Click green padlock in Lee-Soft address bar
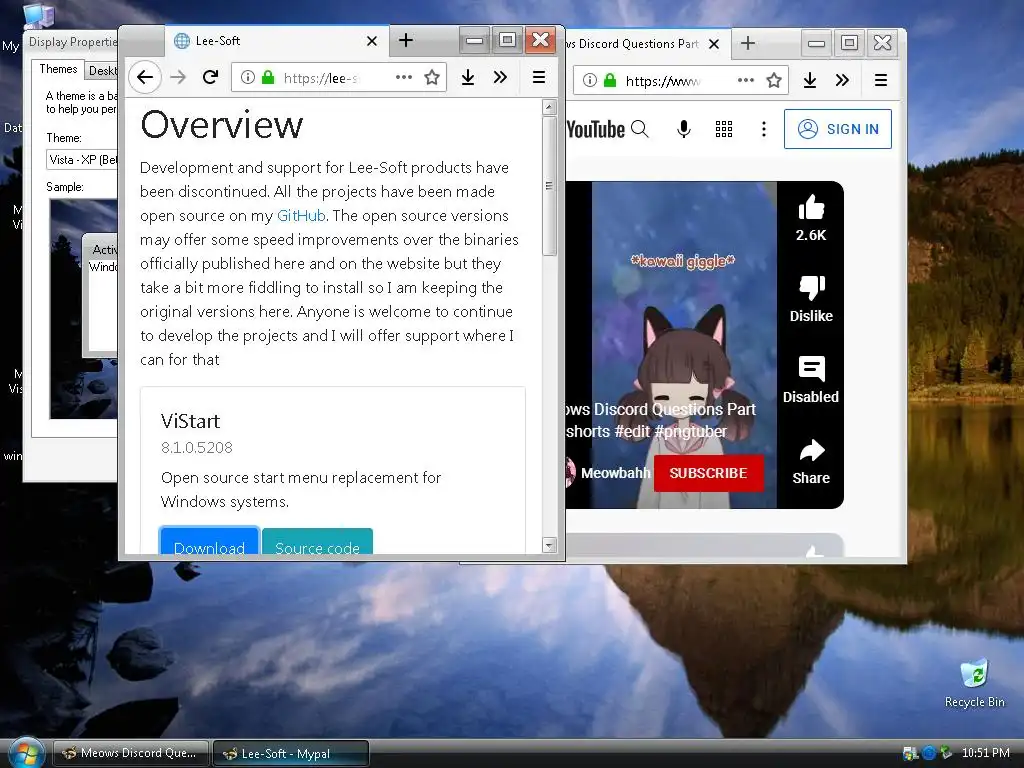 click(268, 78)
